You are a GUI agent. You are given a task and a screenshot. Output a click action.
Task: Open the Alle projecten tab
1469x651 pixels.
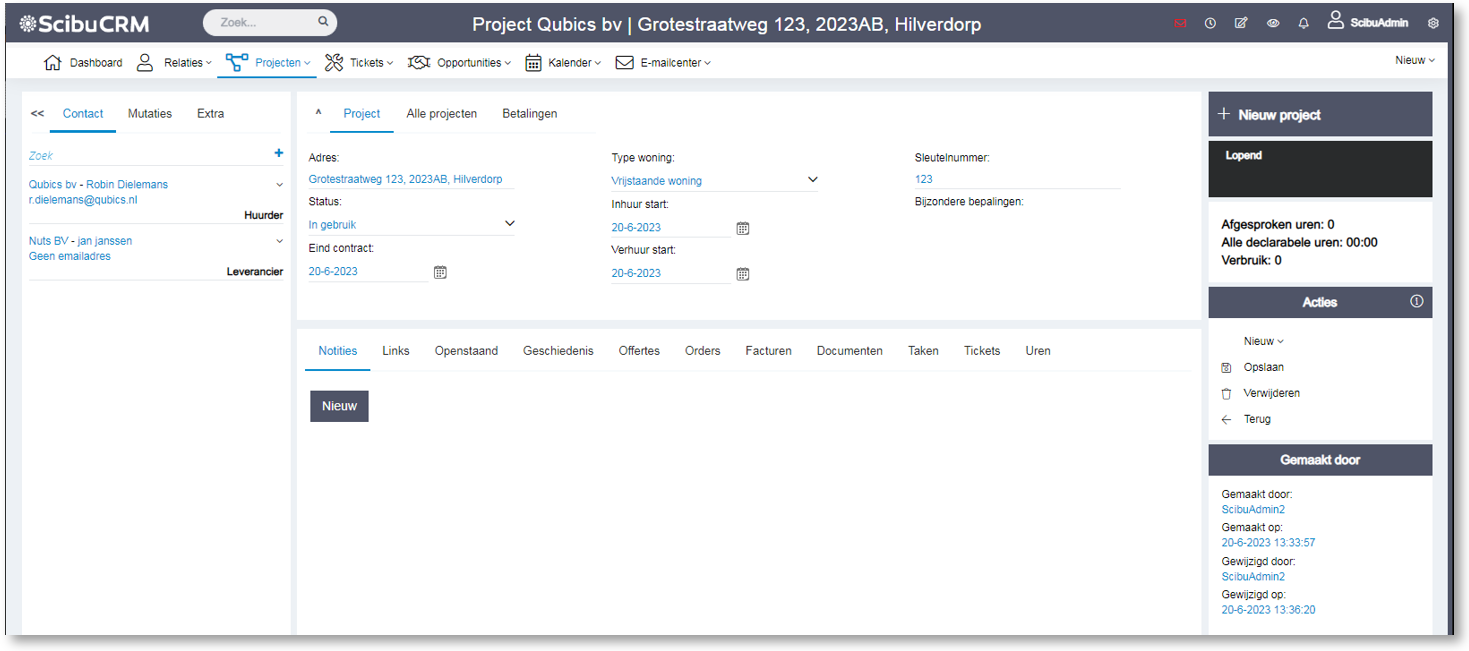click(x=442, y=114)
